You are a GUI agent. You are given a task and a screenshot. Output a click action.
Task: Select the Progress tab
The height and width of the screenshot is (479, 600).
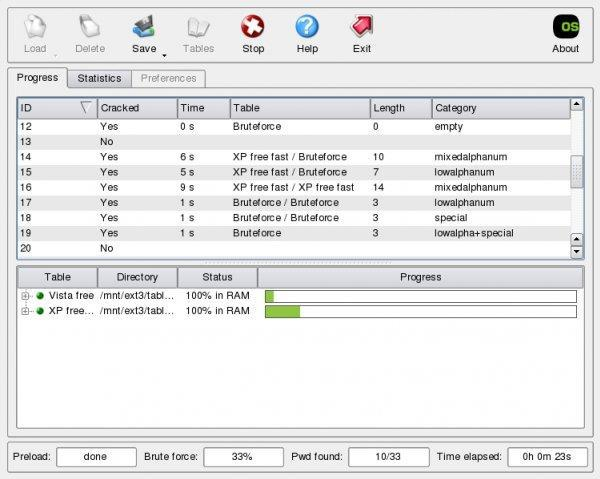(x=37, y=77)
